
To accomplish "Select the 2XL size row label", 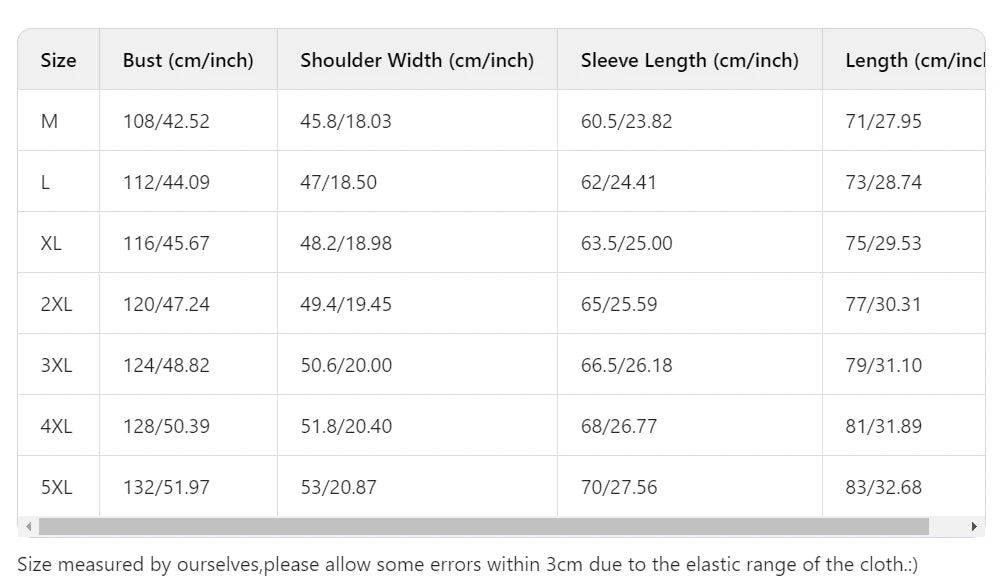I will 56,304.
